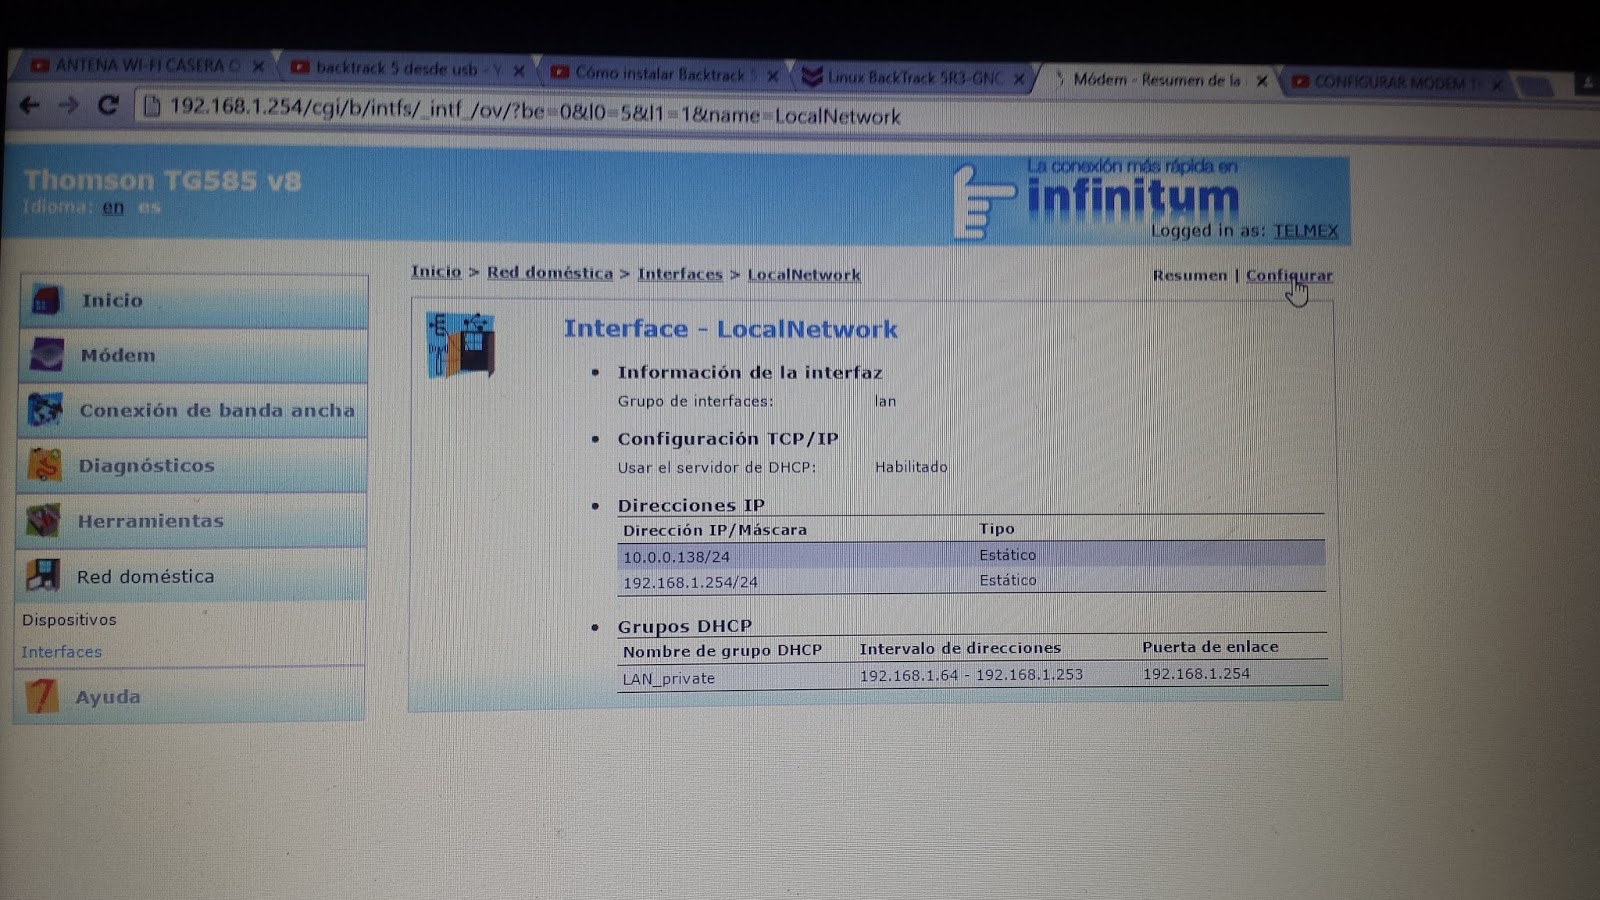
Task: Open the Configurar link
Action: coord(1289,275)
